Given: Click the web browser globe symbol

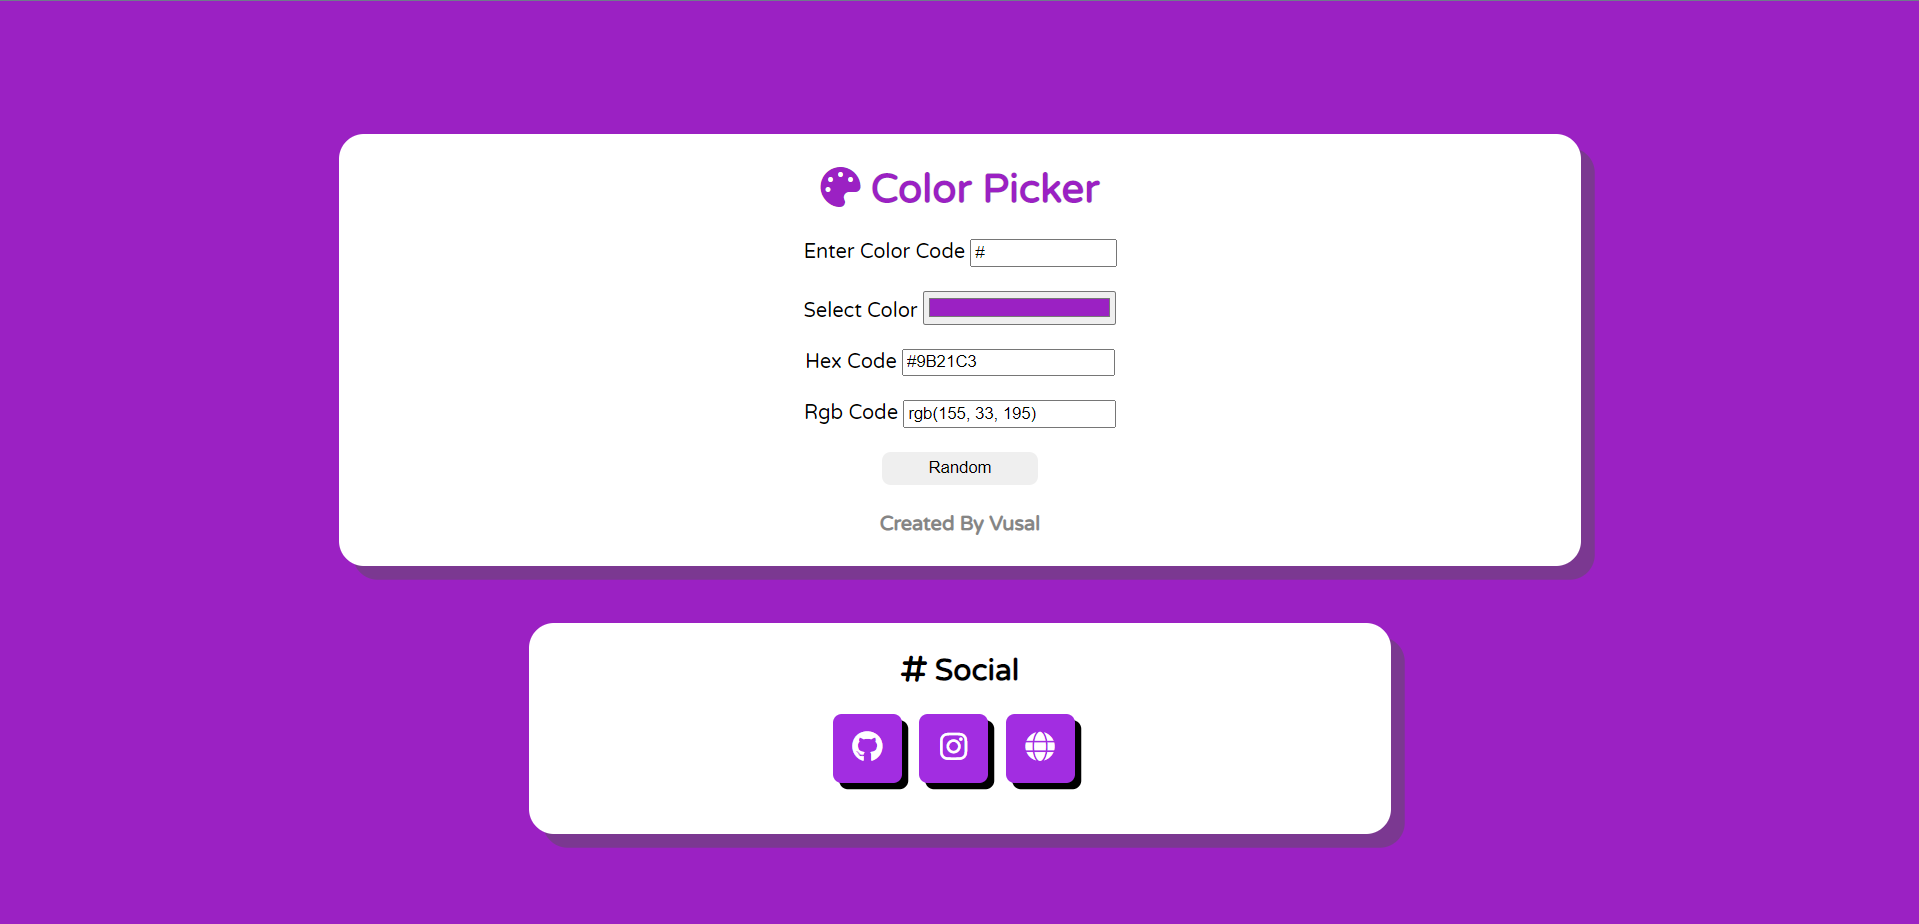Looking at the screenshot, I should (1040, 747).
